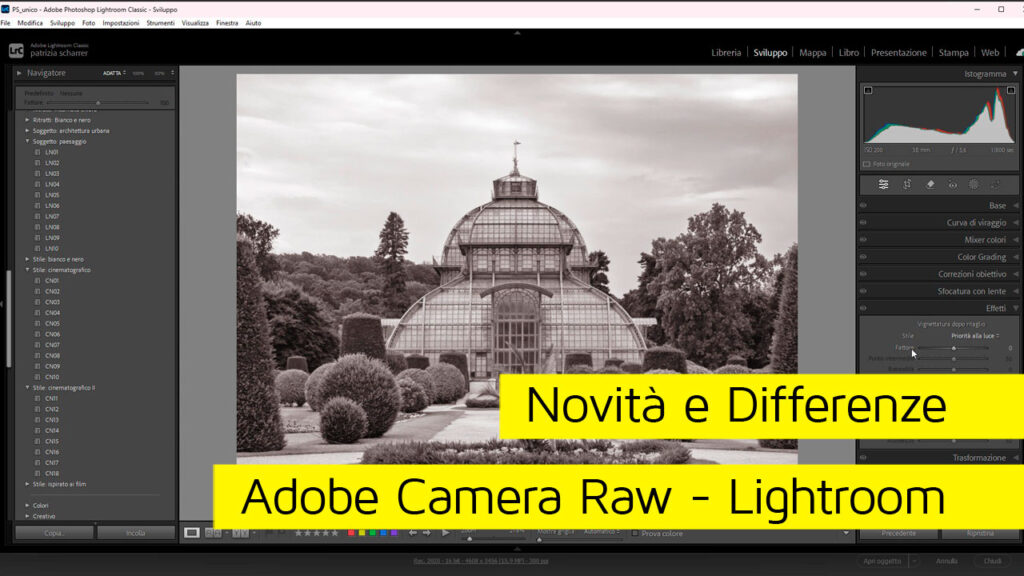
Task: Expand Soggetto: architettura urbana preset group
Action: click(x=27, y=131)
